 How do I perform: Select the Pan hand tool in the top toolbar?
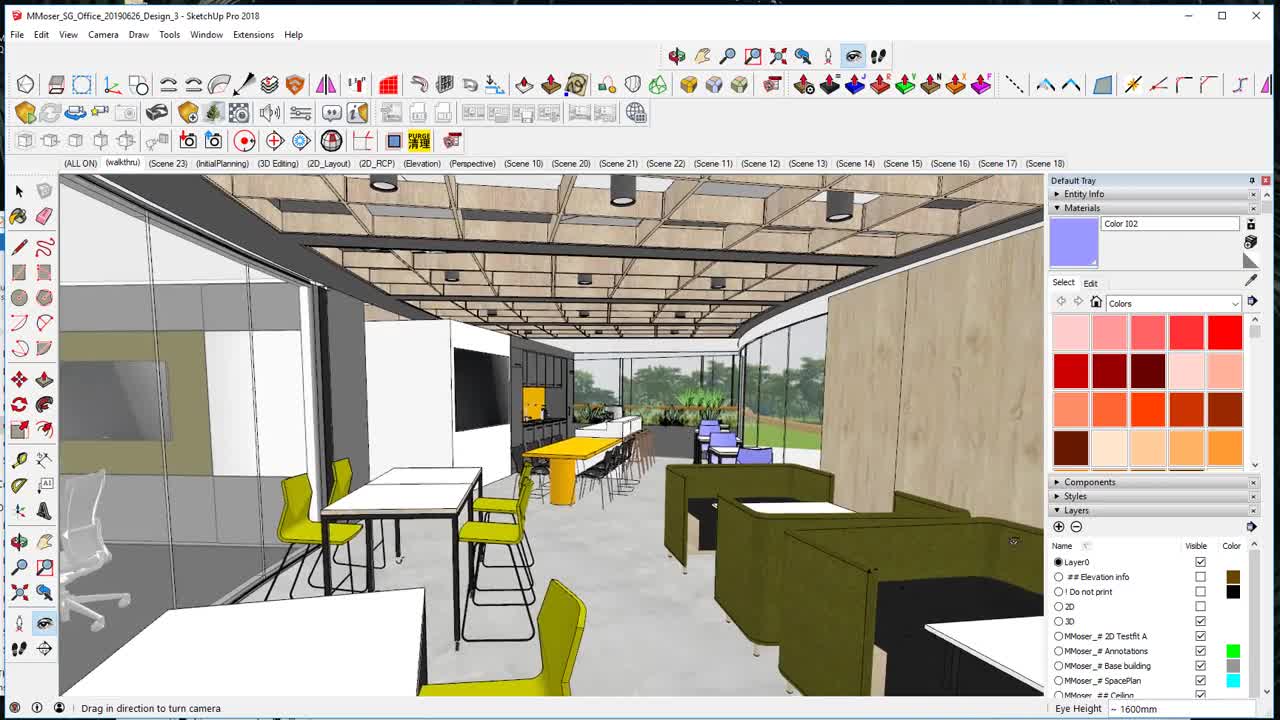tap(702, 56)
